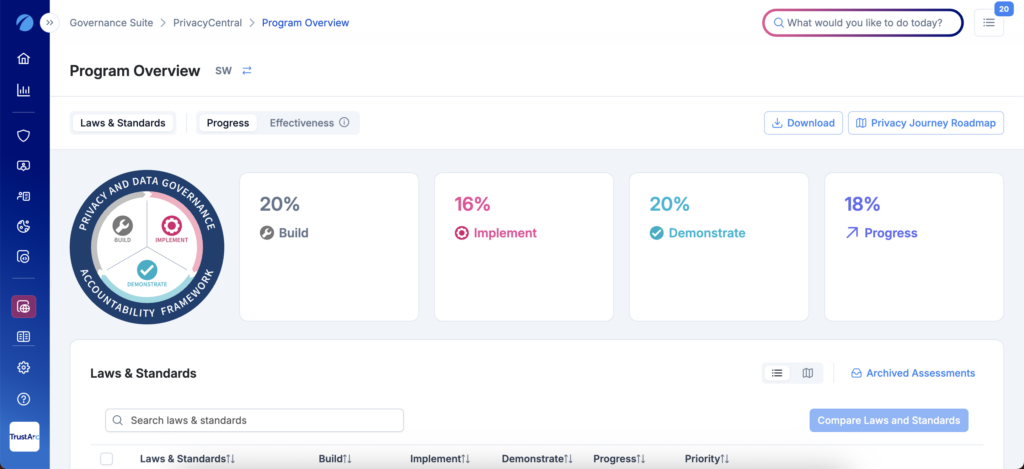The width and height of the screenshot is (1024, 469).
Task: Click the Download button
Action: 803,123
